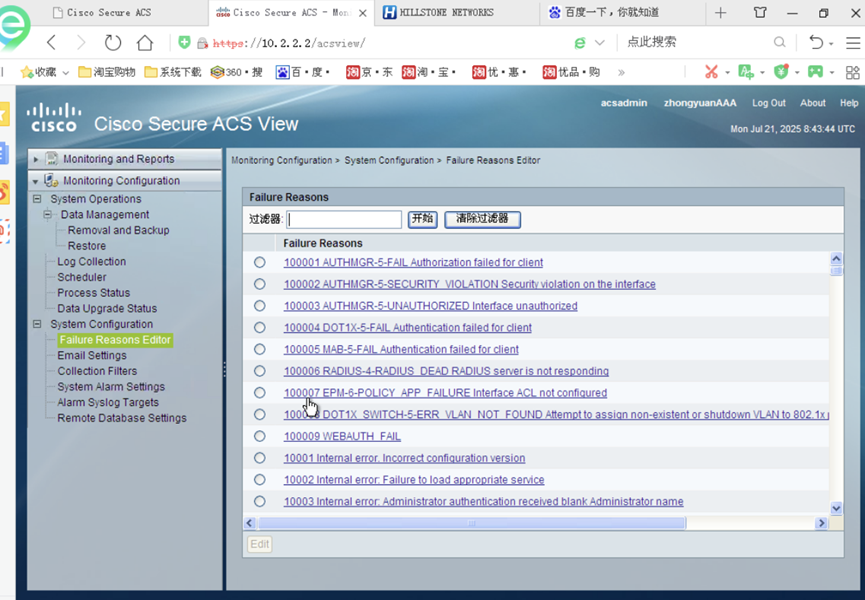Open the browser hamburger menu
The image size is (865, 600).
[x=853, y=42]
